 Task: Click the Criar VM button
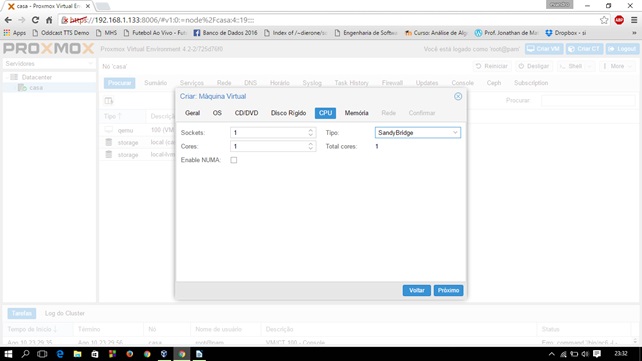click(x=544, y=49)
